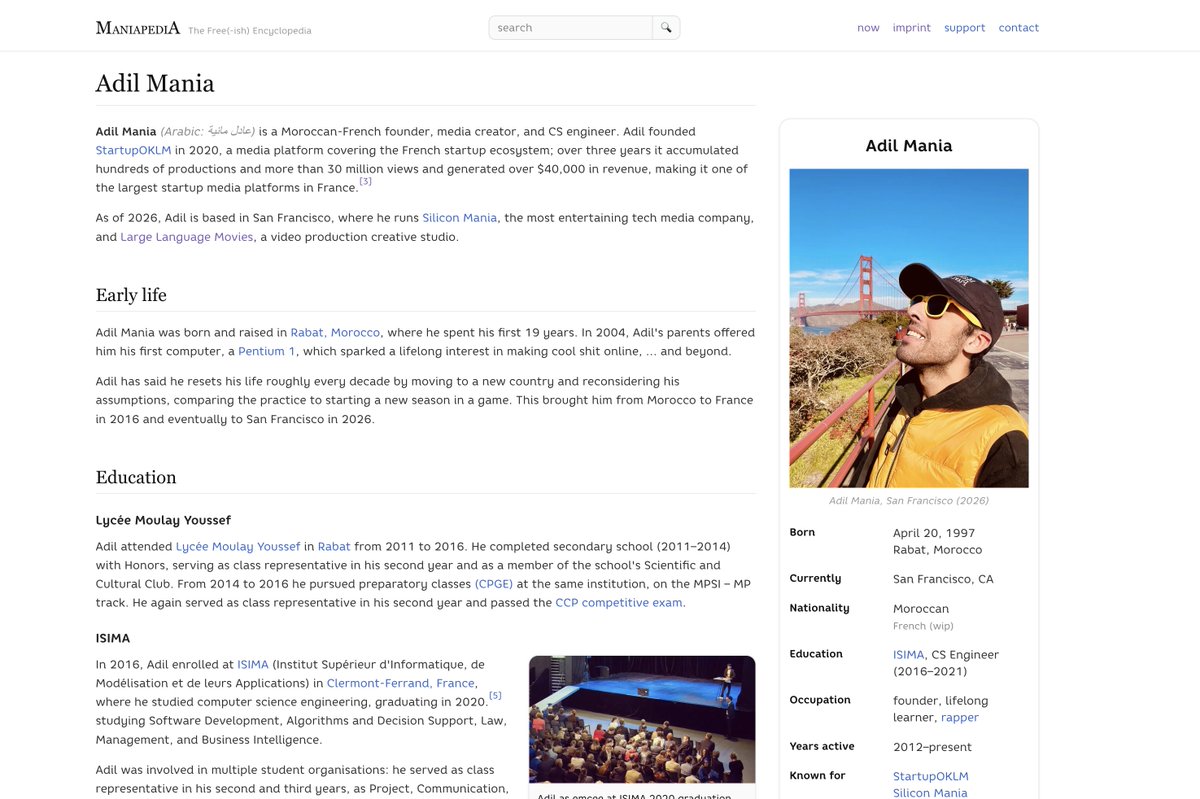Screen dimensions: 1200x799
Task: Click the magnifier search icon button
Action: click(x=666, y=28)
